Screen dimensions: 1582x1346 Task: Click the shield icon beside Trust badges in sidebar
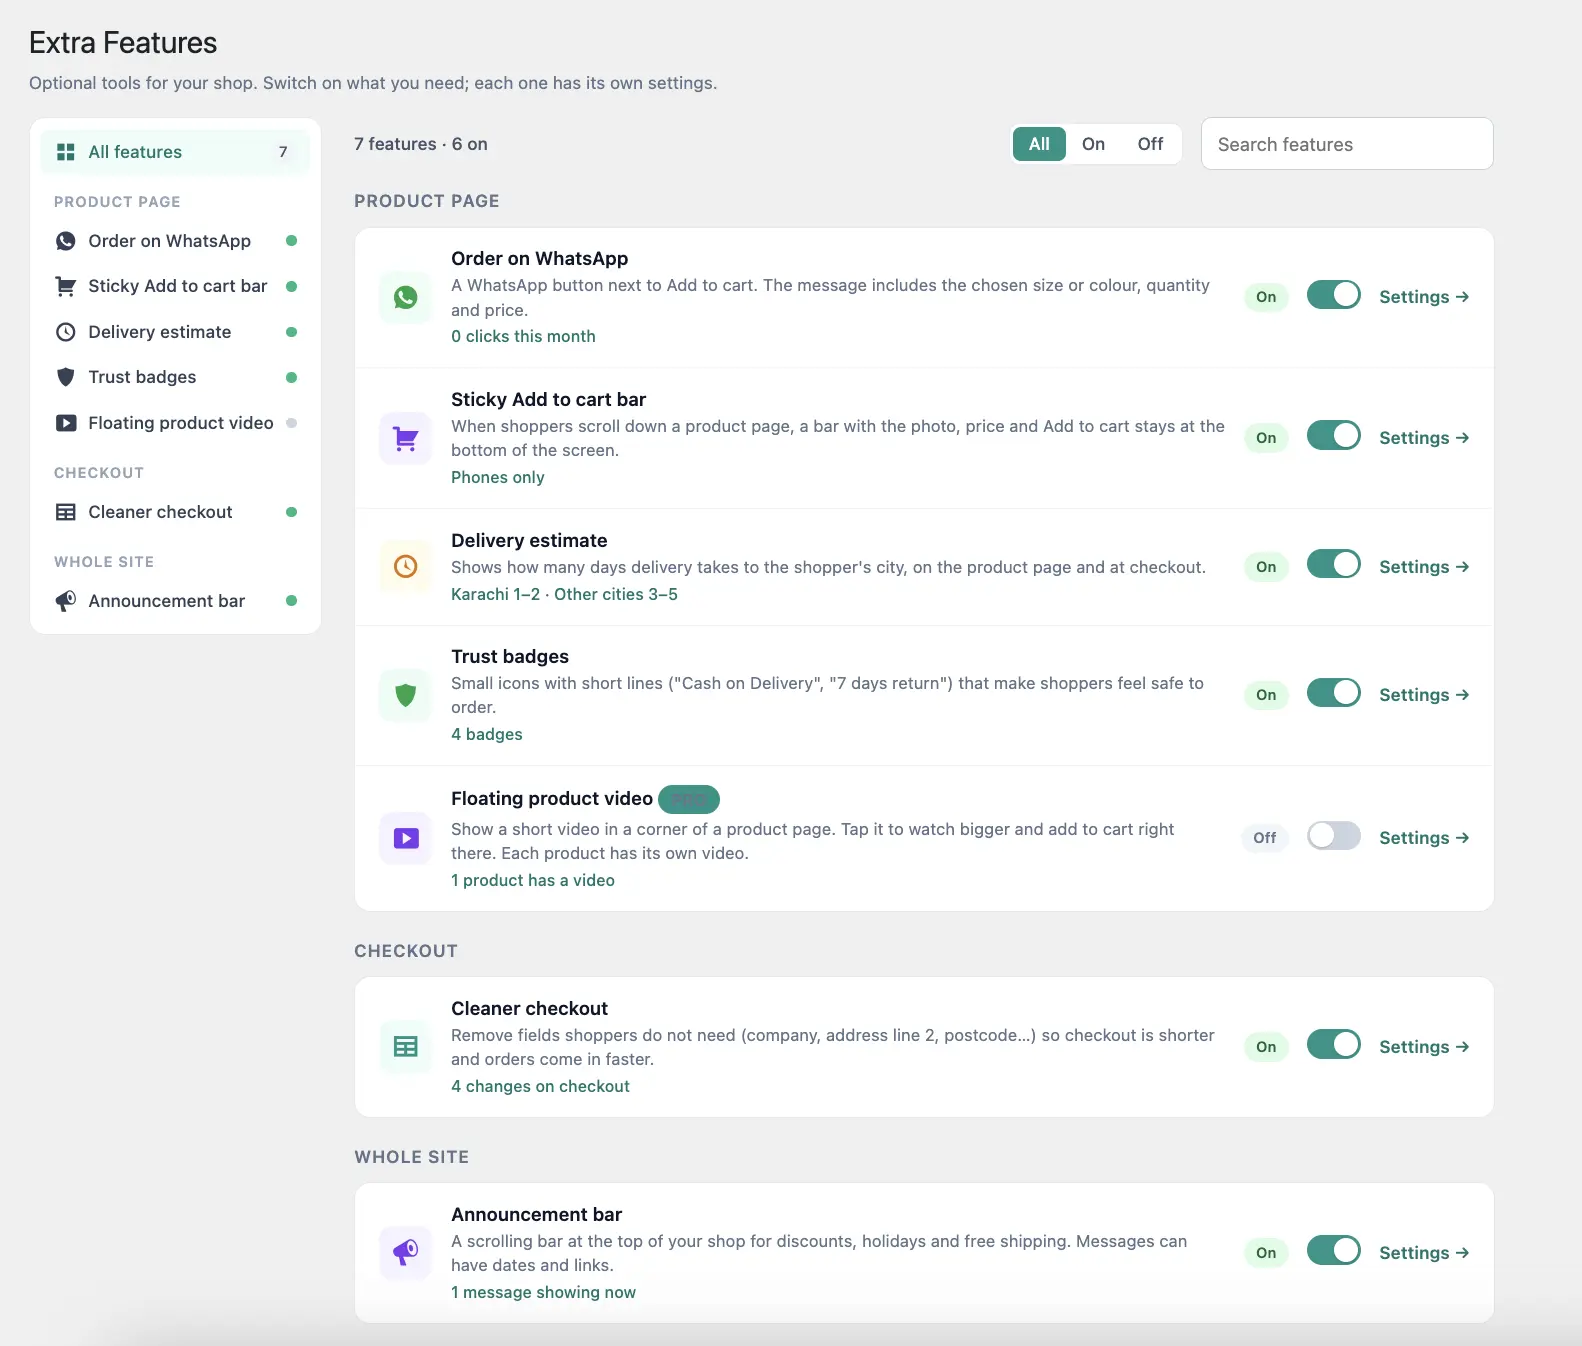(x=66, y=377)
